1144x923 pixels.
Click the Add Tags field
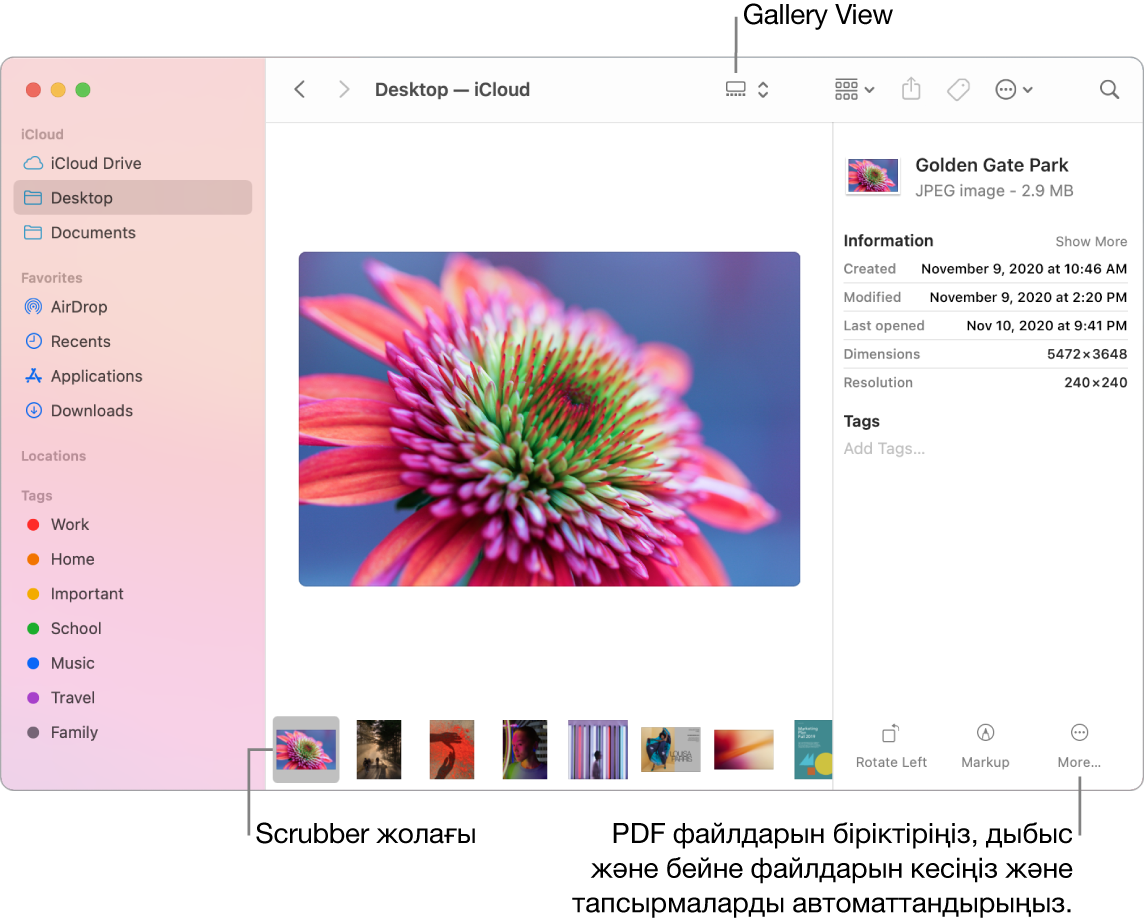pyautogui.click(x=884, y=449)
